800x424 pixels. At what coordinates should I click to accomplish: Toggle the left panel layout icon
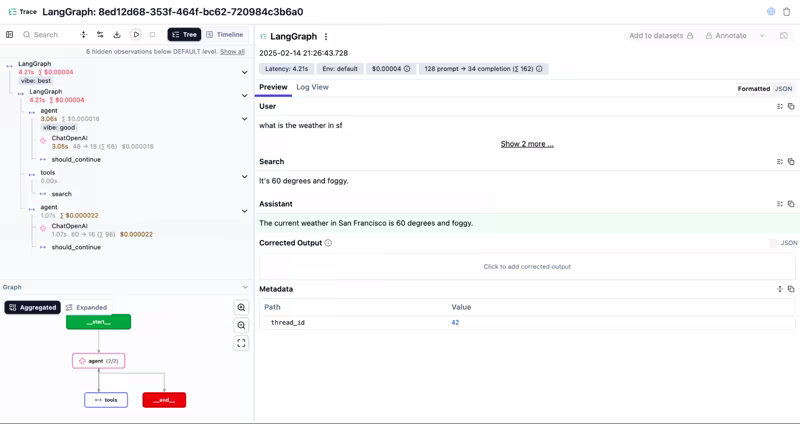[9, 35]
